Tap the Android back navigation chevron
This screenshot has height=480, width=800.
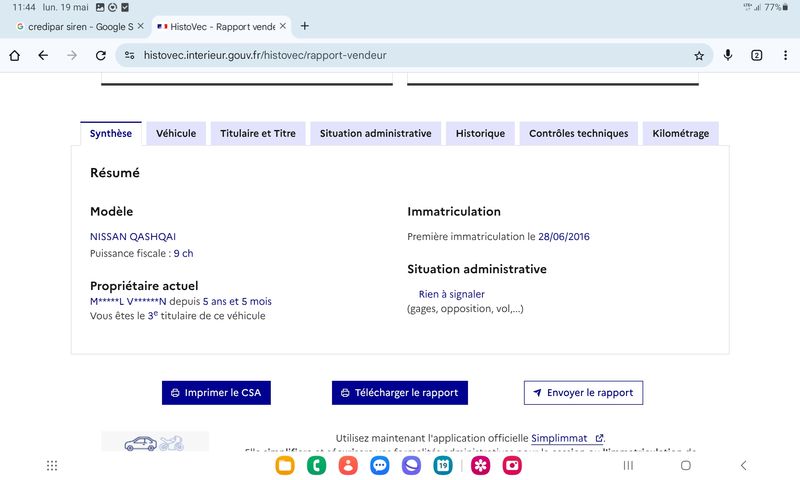tap(743, 465)
